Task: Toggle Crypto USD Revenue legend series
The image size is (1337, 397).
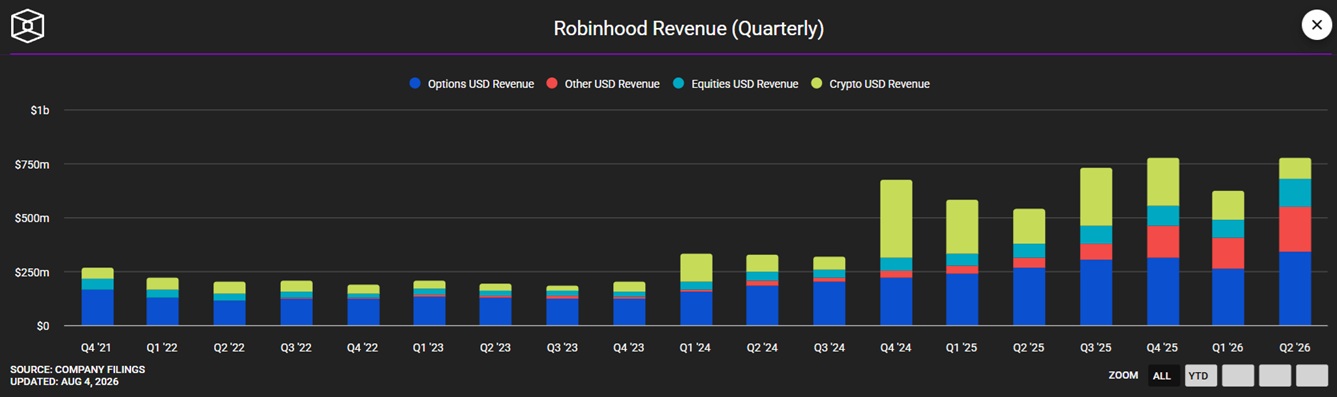Action: click(x=870, y=84)
